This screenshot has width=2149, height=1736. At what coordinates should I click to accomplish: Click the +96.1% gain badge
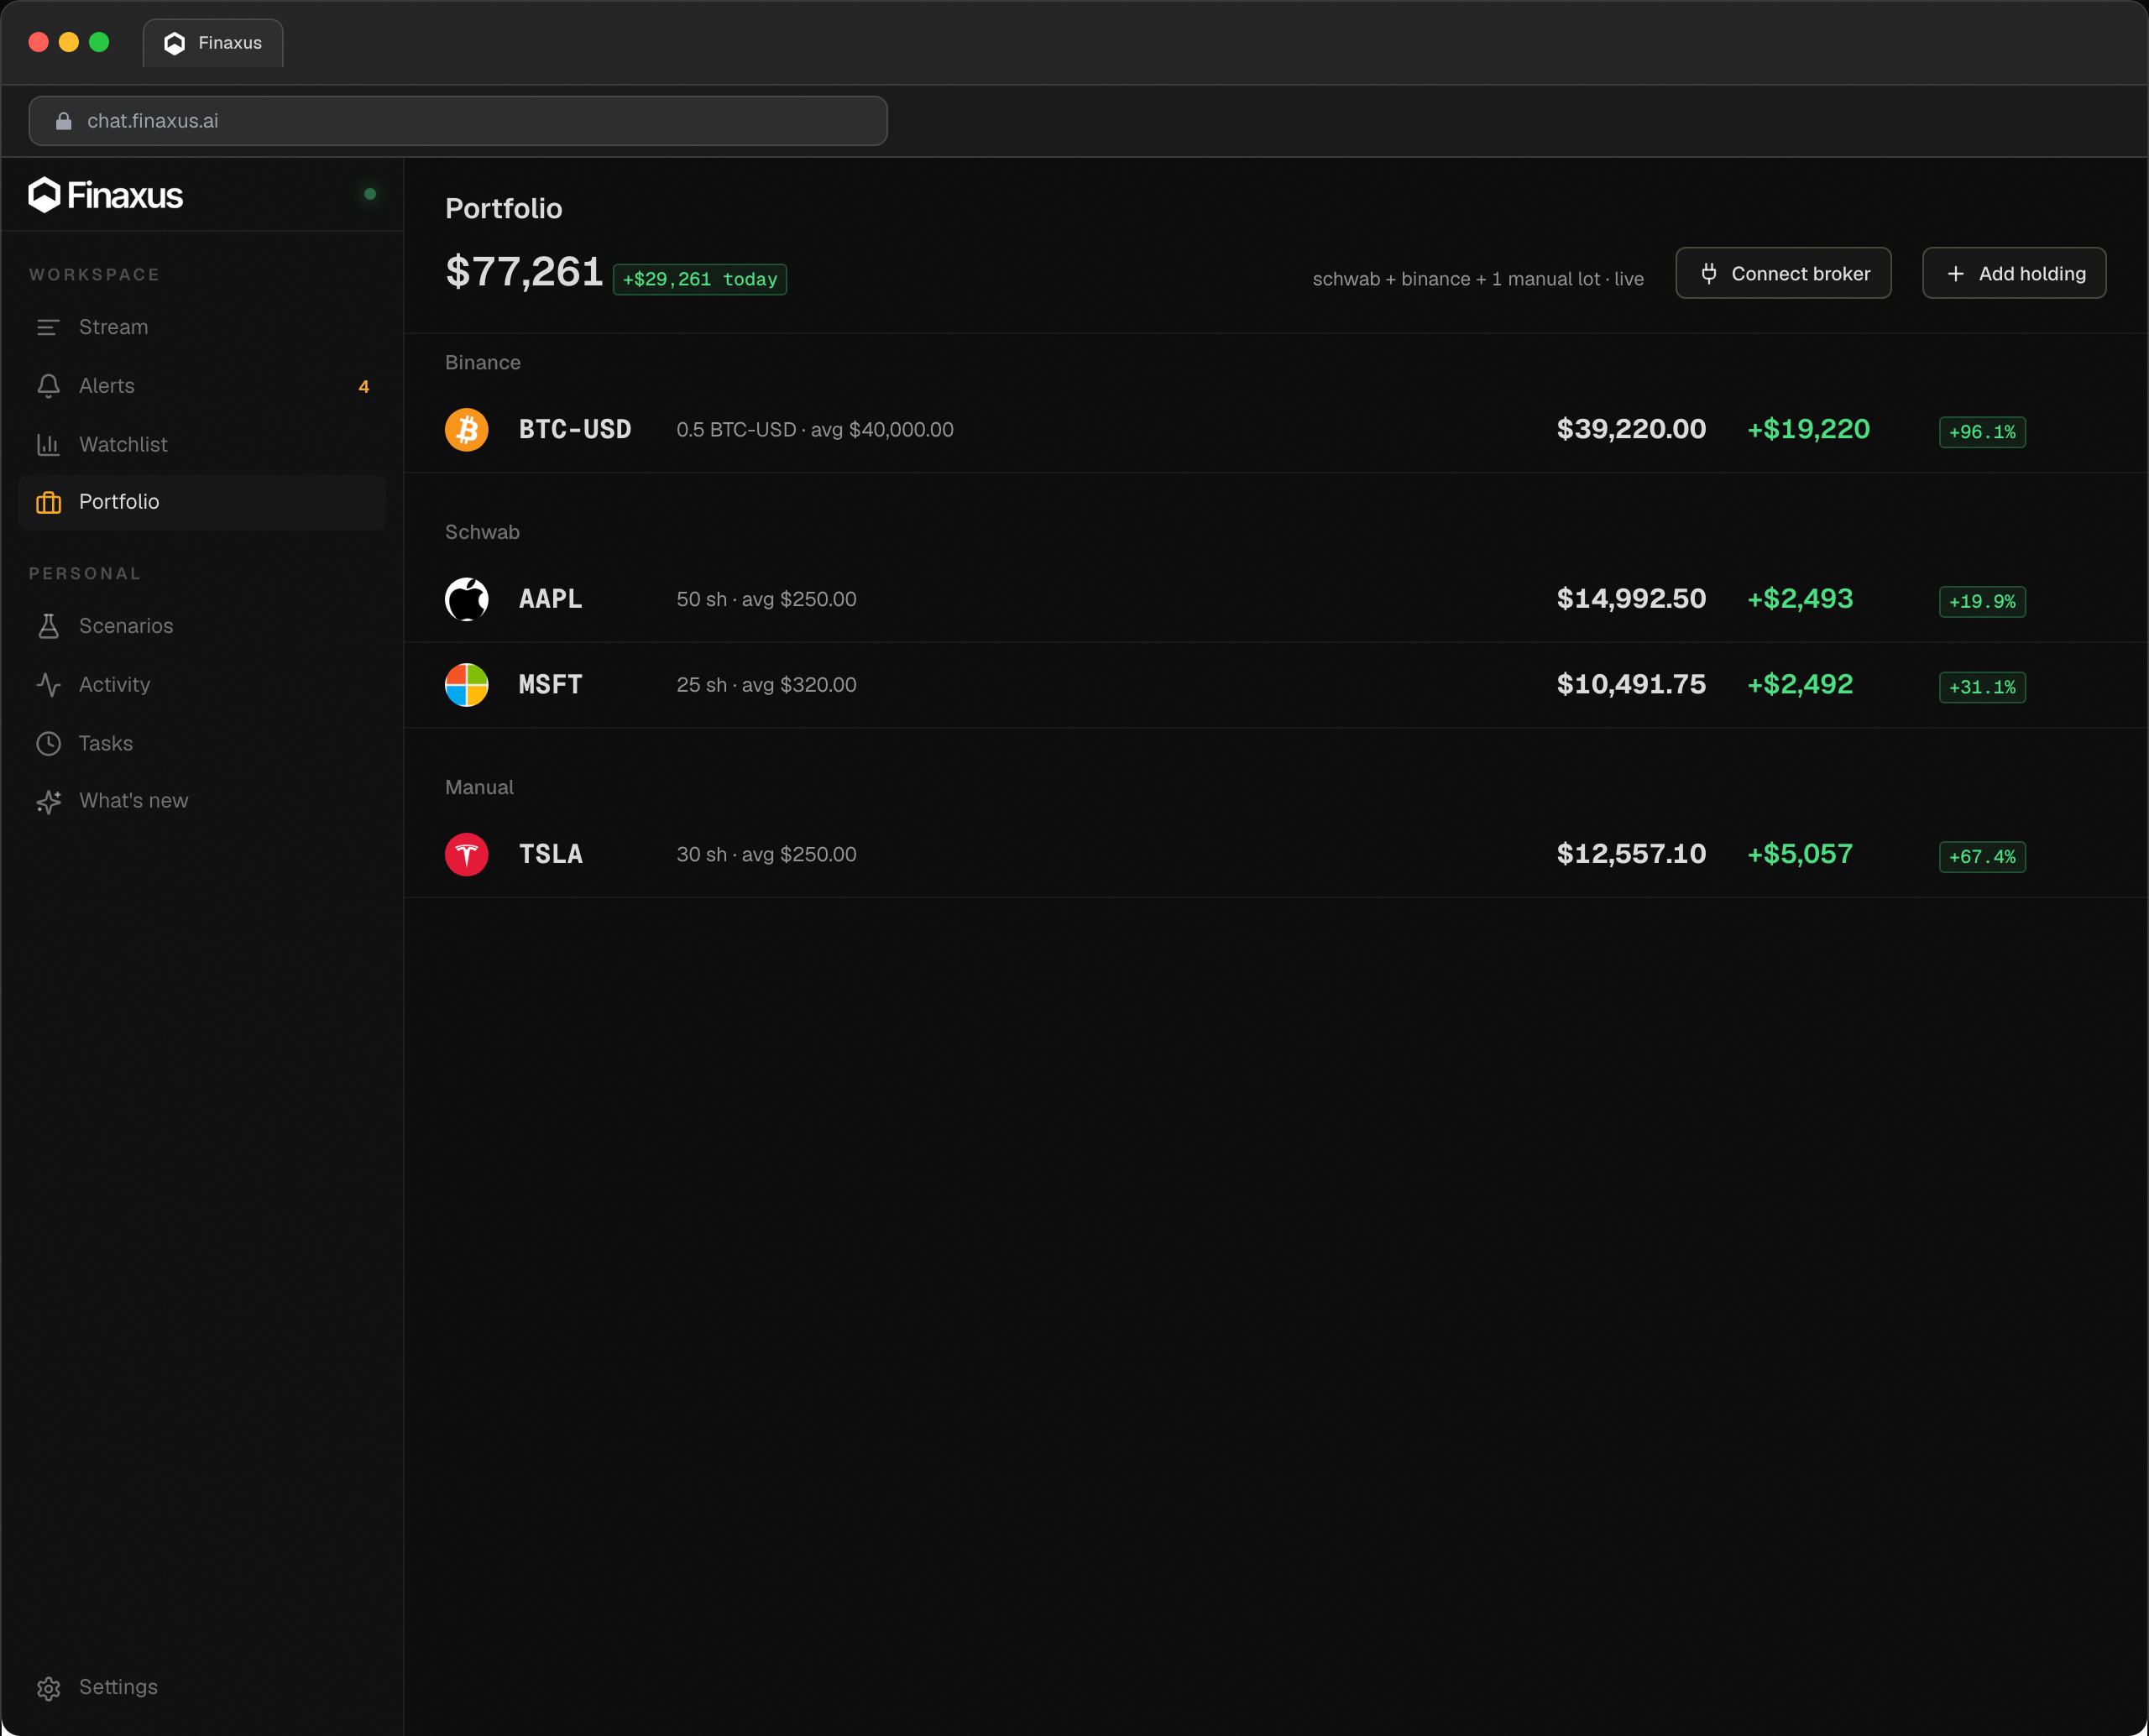[x=1982, y=432]
